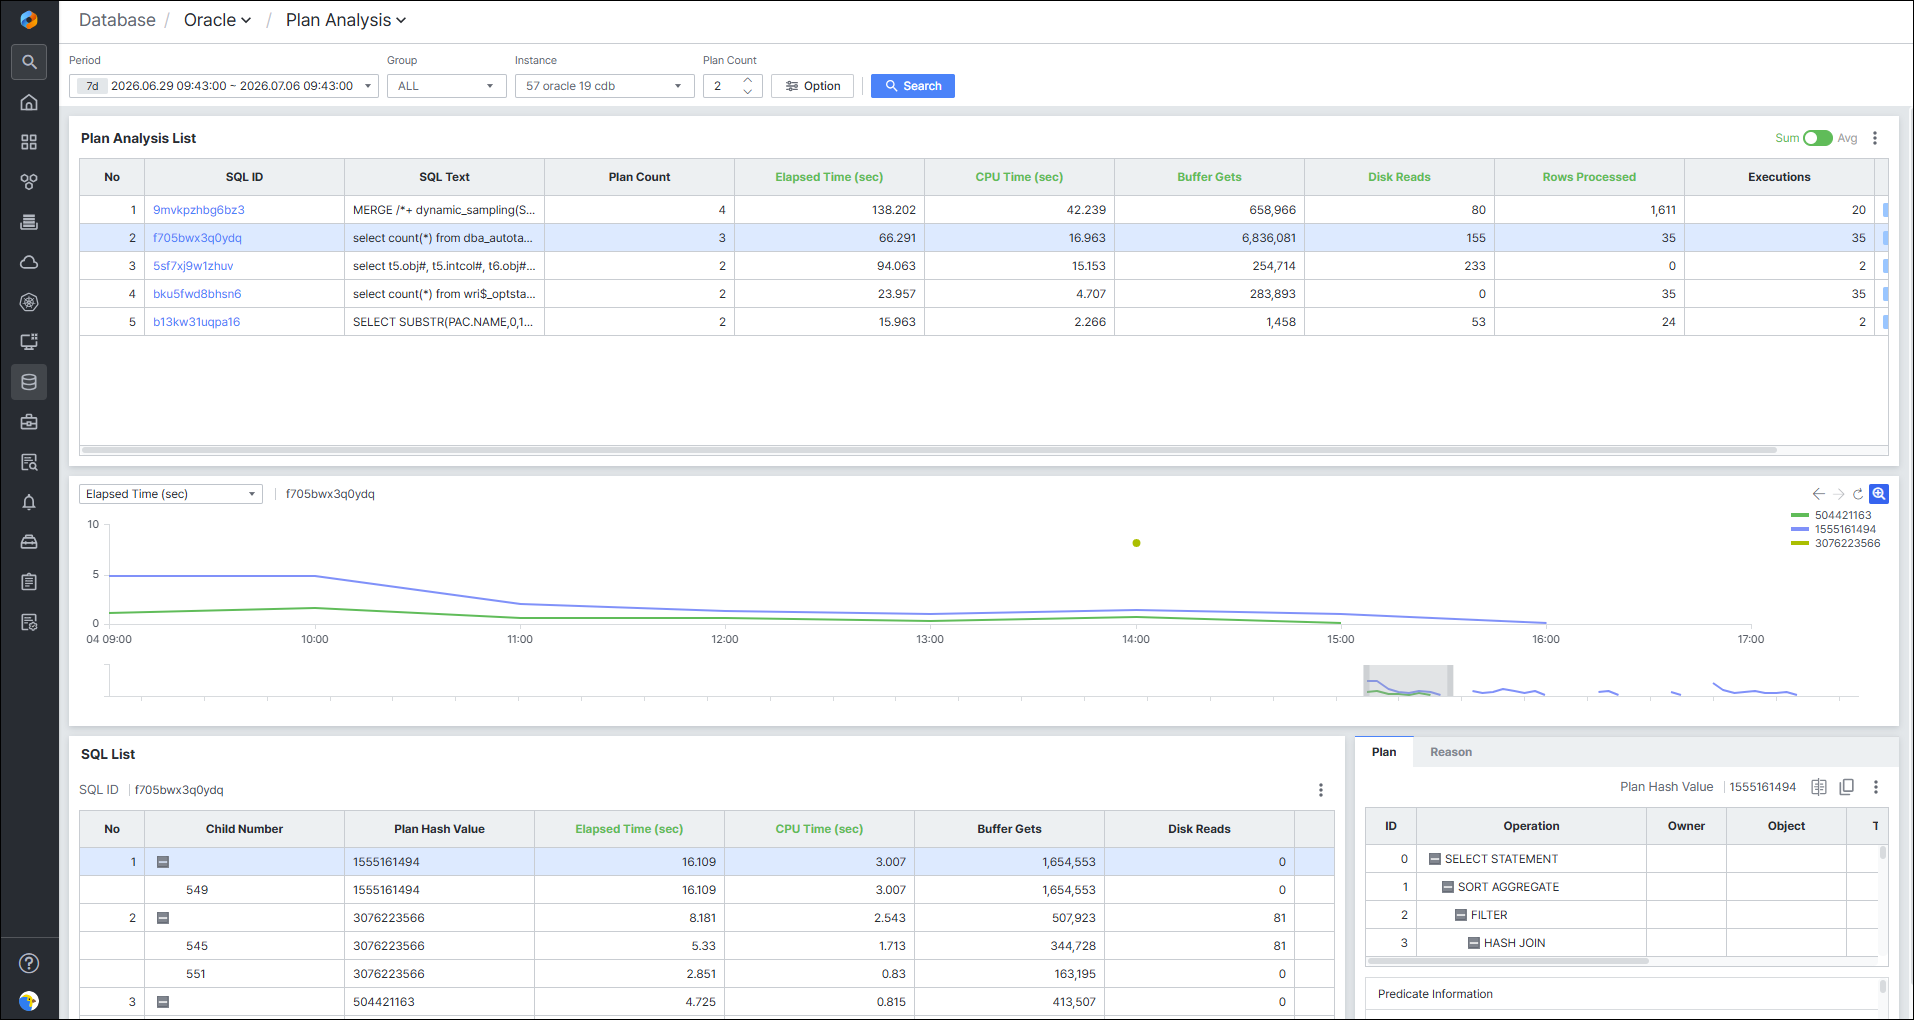Open the alert bell icon in sidebar
The image size is (1914, 1020).
29,502
